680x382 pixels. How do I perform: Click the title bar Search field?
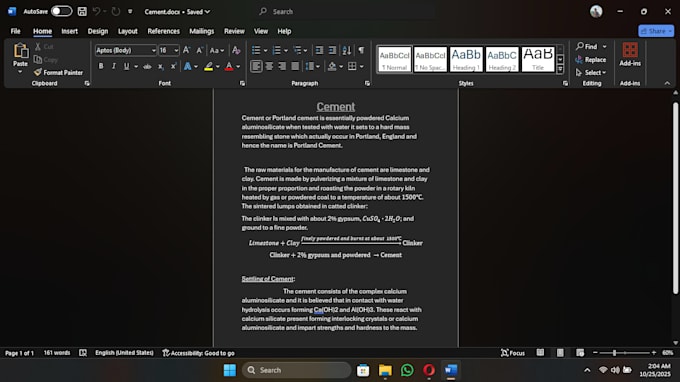tap(346, 12)
